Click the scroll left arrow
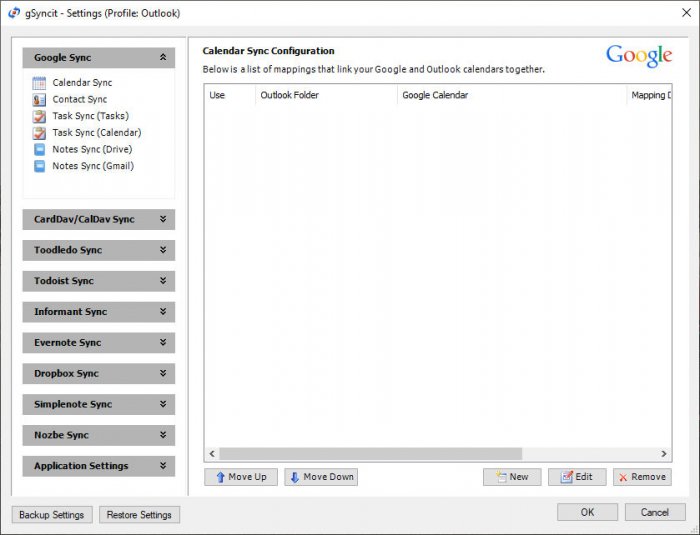 click(x=212, y=454)
